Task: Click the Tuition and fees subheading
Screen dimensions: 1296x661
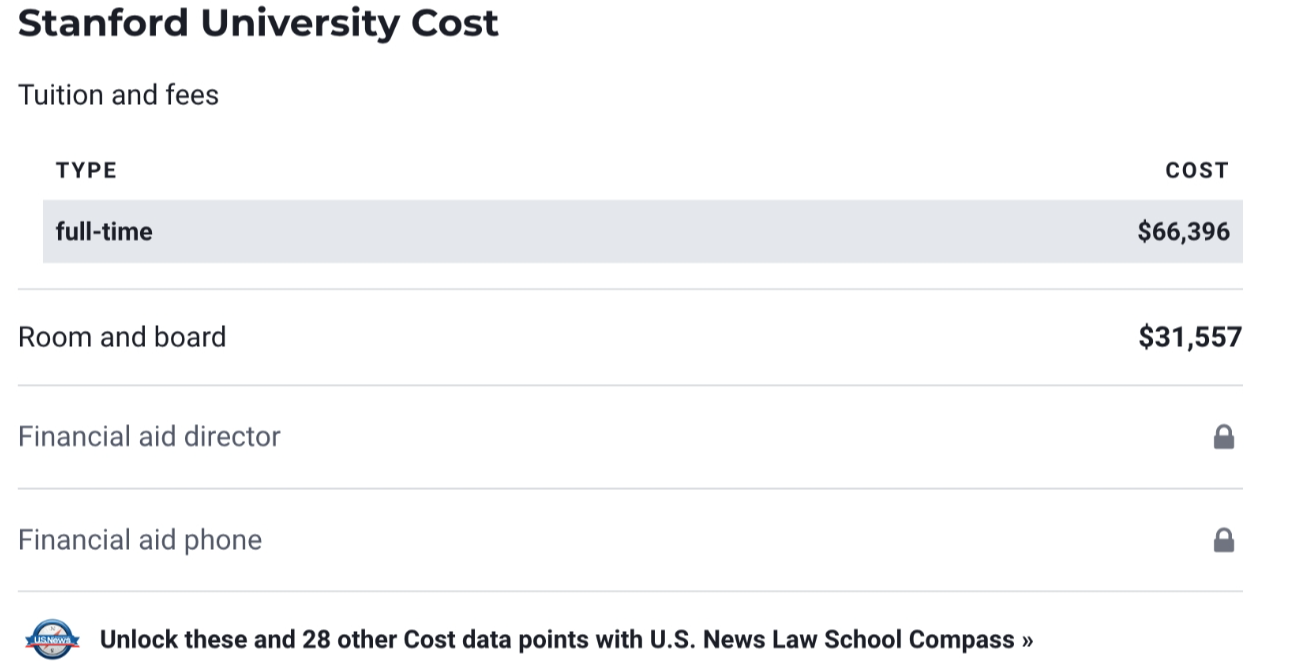Action: [118, 95]
